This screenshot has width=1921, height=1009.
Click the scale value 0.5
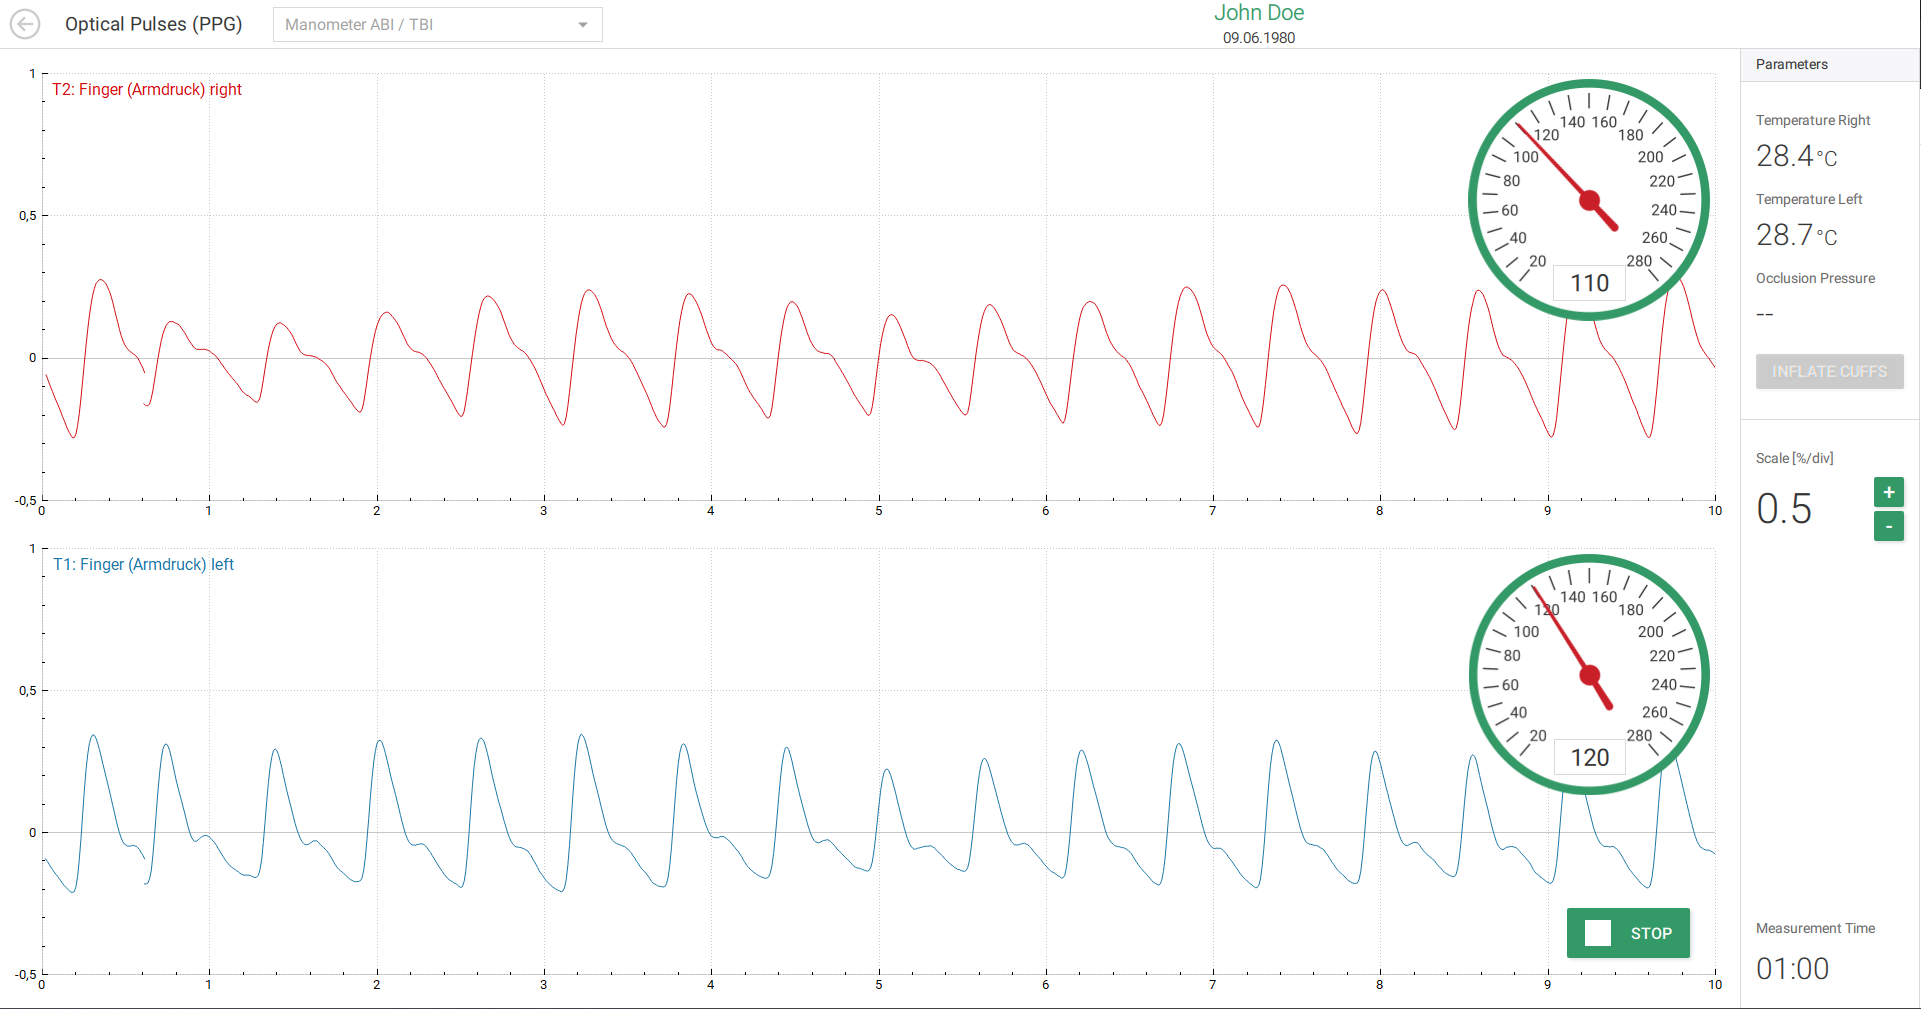coord(1784,509)
